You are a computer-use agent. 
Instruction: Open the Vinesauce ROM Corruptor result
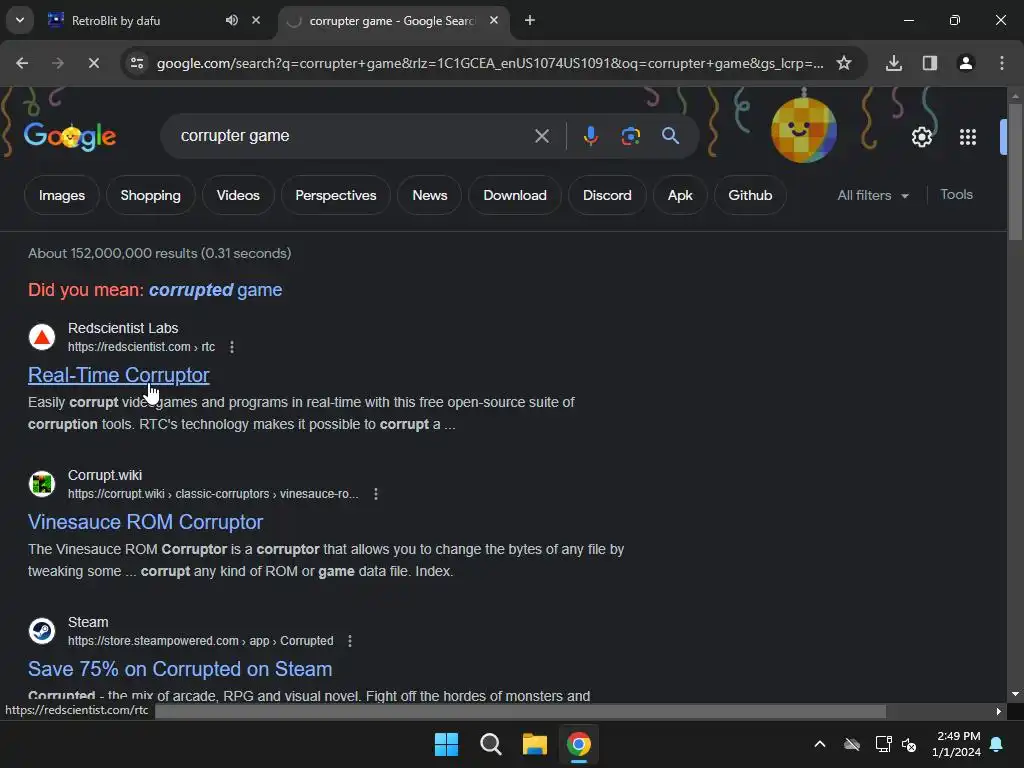pos(146,522)
